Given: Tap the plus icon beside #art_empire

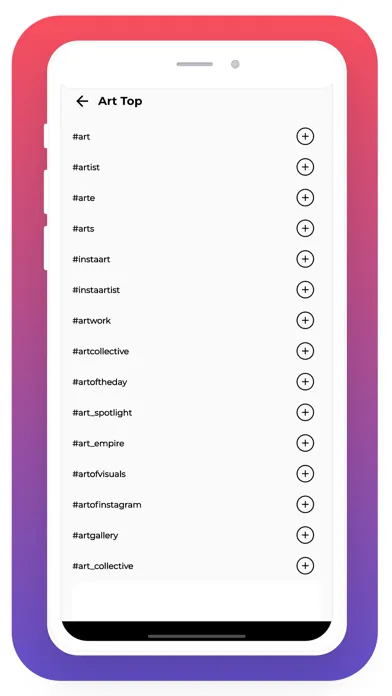Looking at the screenshot, I should coord(305,443).
